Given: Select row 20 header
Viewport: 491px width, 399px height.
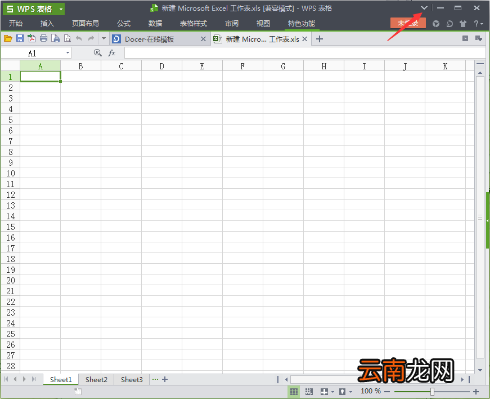Looking at the screenshot, I should tap(10, 280).
